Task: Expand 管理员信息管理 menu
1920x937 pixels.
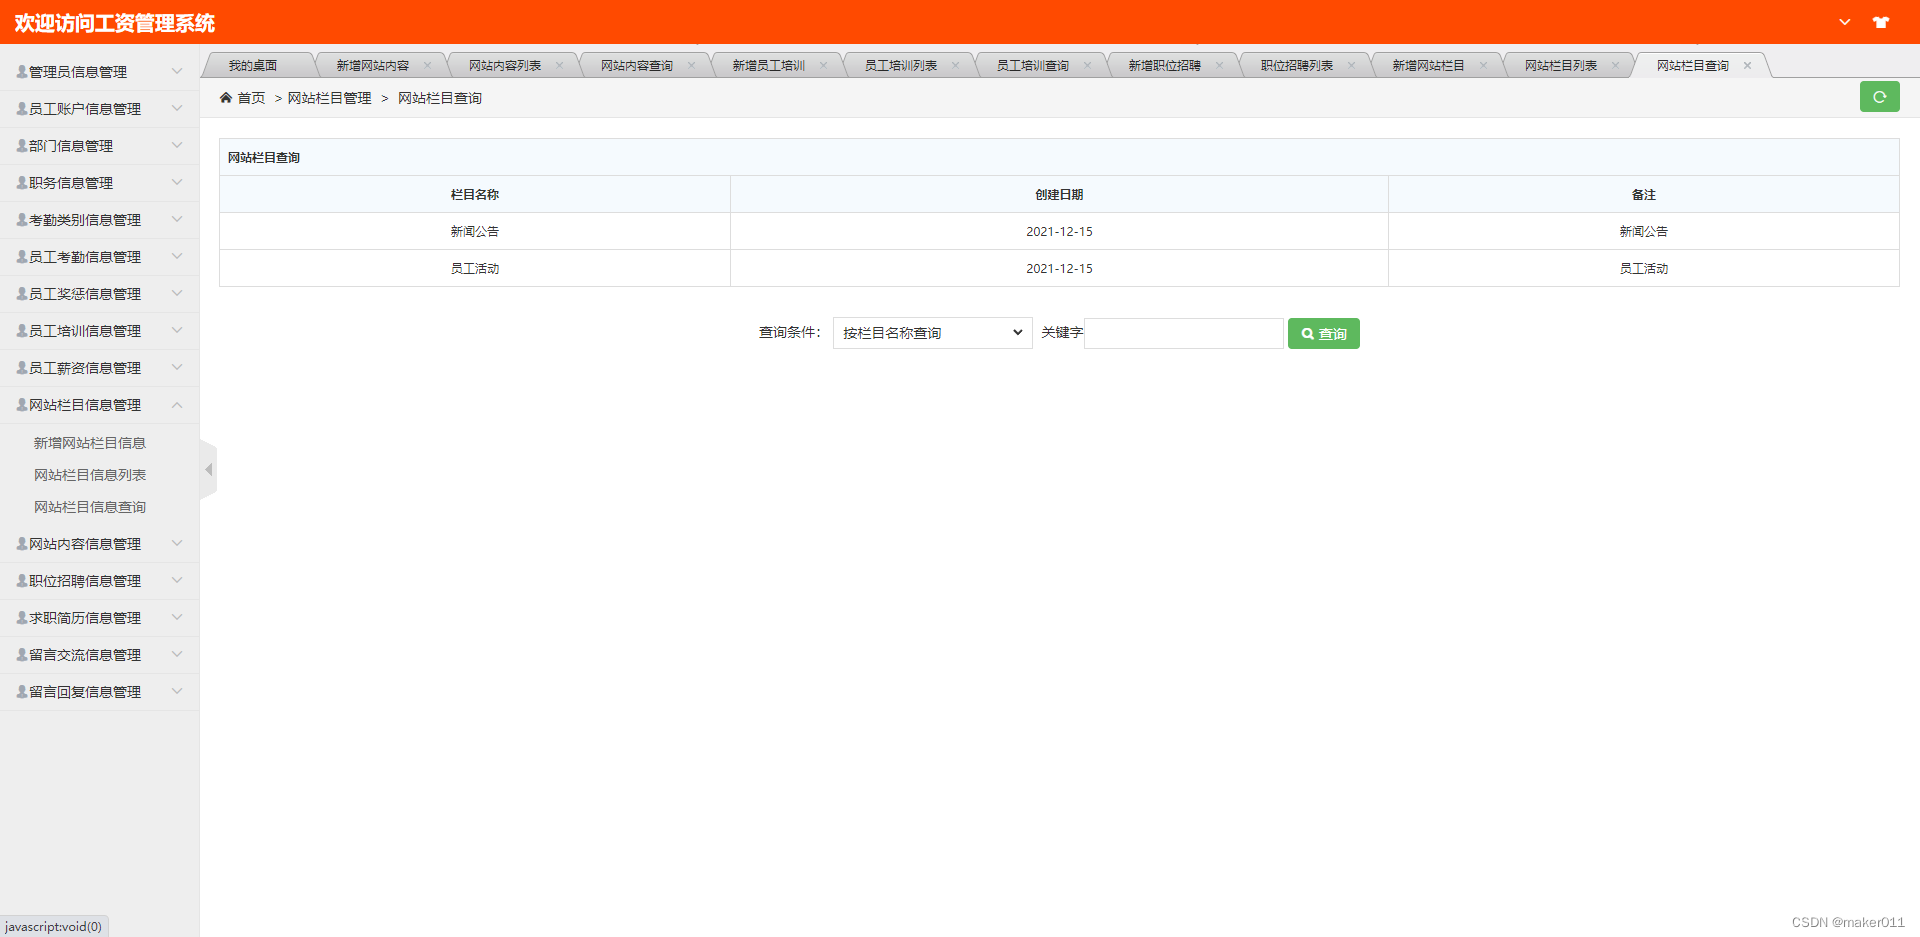Action: pos(99,72)
